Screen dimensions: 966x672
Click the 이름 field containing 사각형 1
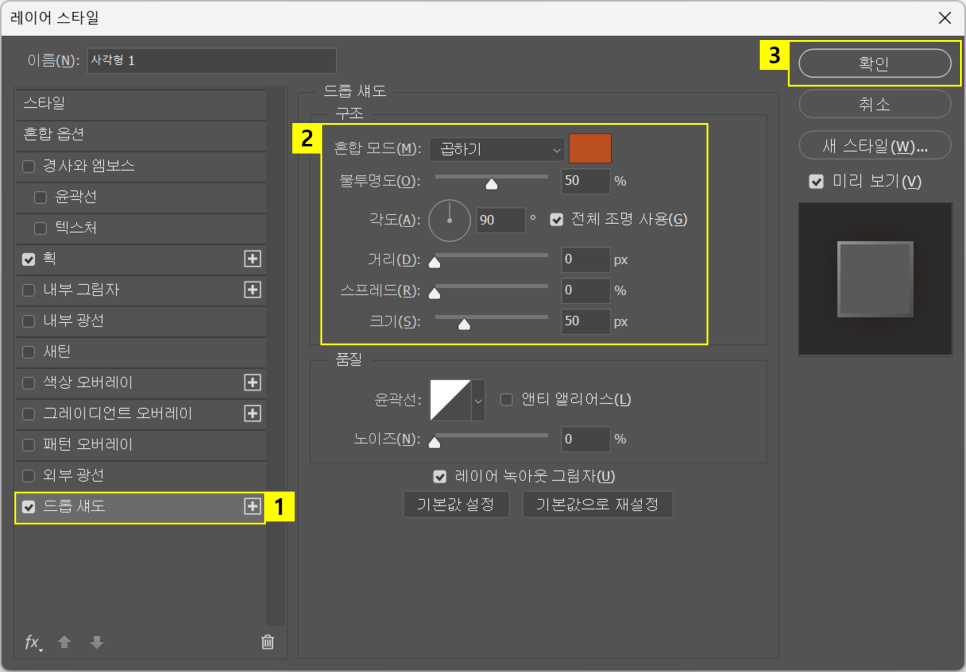[x=211, y=60]
